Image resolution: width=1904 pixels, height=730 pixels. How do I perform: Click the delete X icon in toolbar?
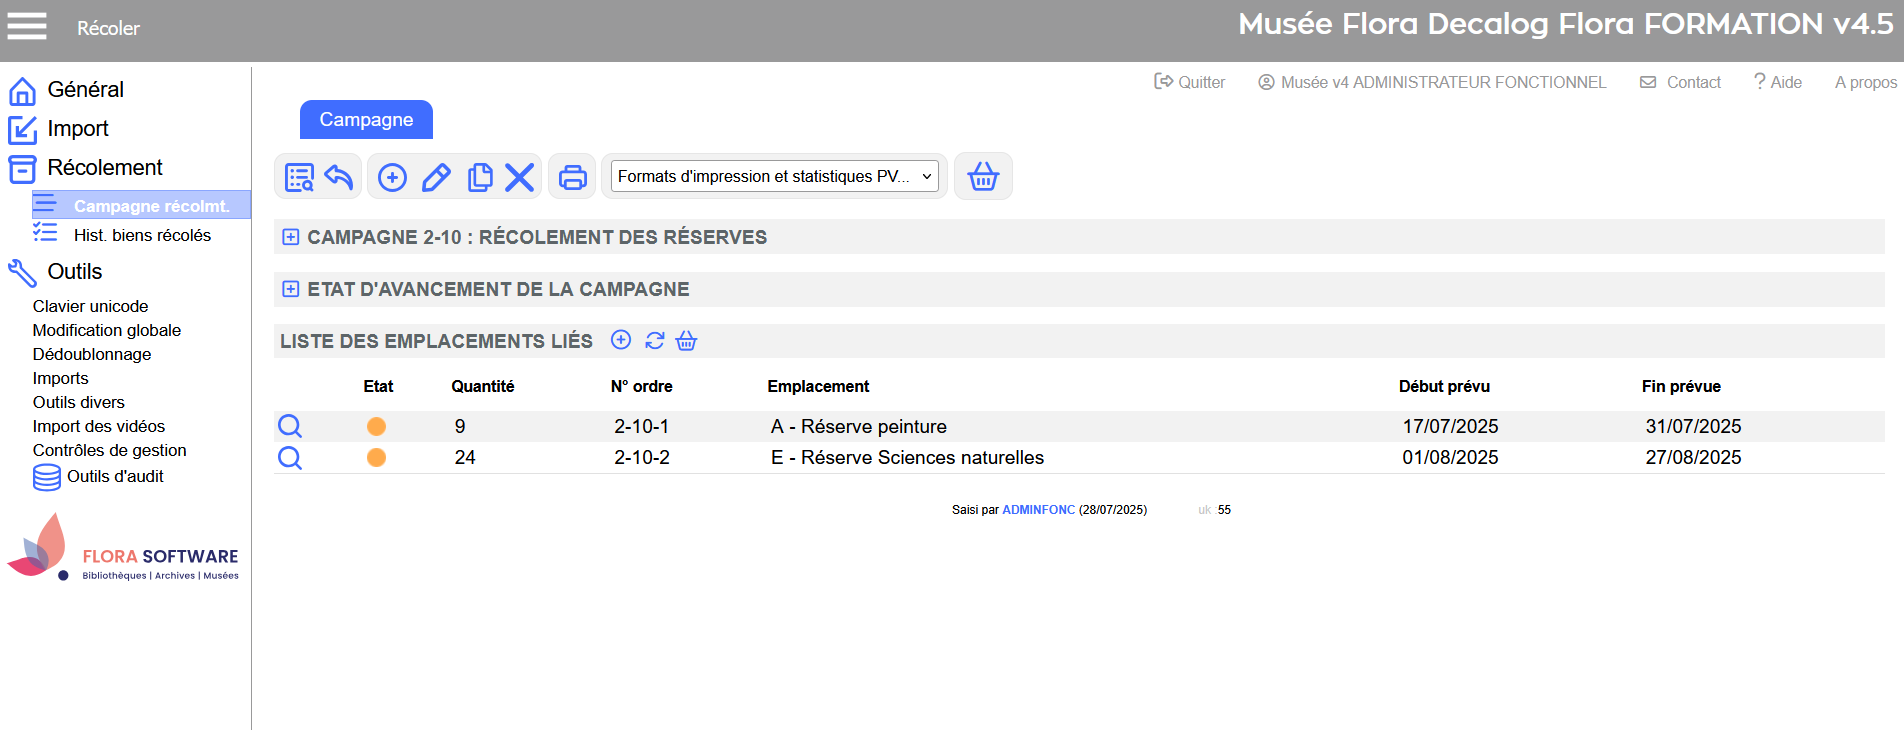point(519,177)
